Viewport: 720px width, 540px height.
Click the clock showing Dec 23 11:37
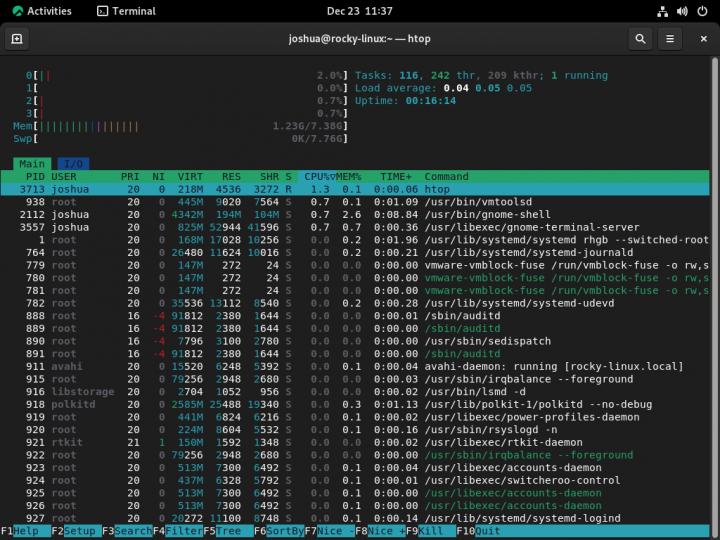pos(359,11)
